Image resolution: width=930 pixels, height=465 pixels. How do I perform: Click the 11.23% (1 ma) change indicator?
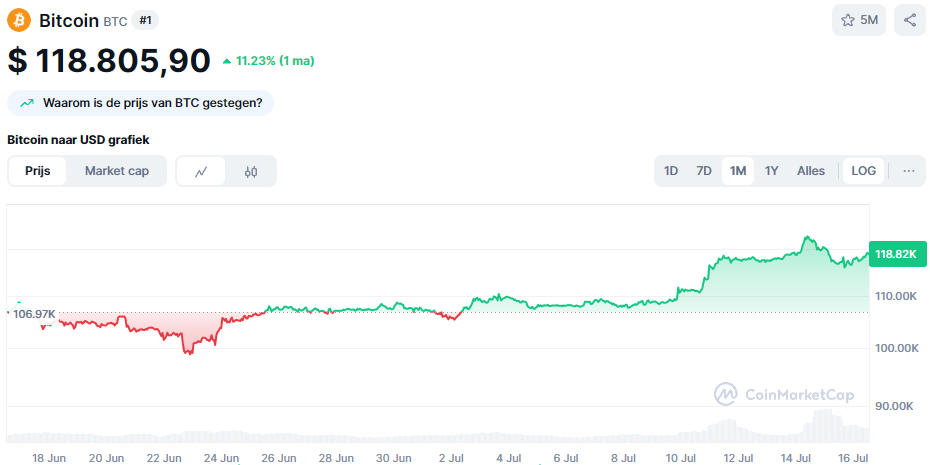(268, 60)
